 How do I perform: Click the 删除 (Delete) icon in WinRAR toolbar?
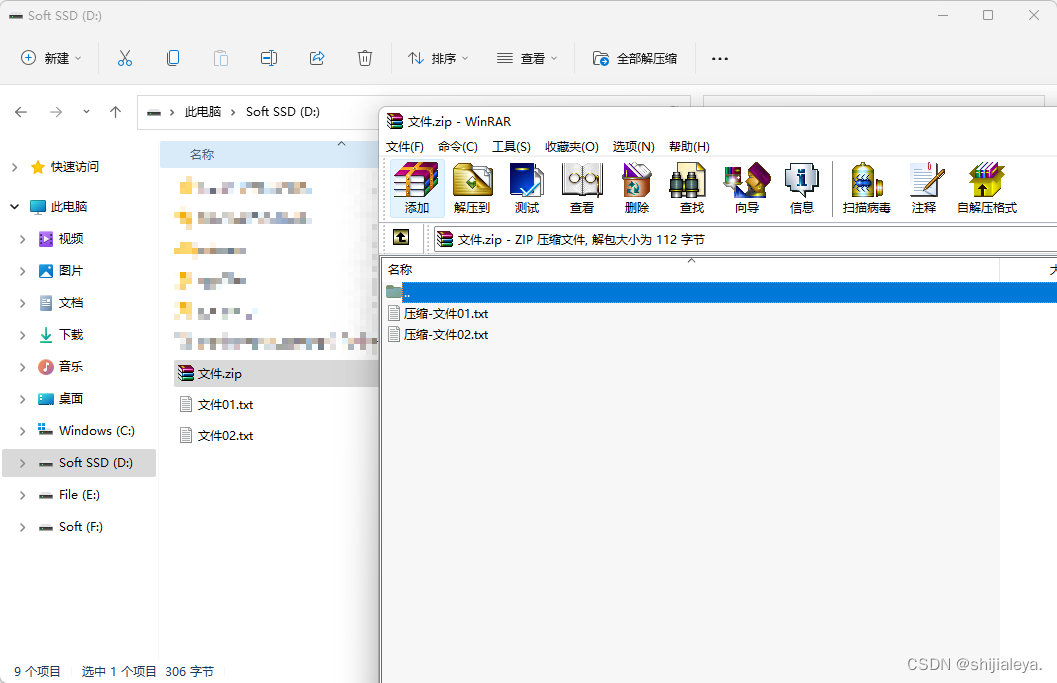click(x=637, y=188)
